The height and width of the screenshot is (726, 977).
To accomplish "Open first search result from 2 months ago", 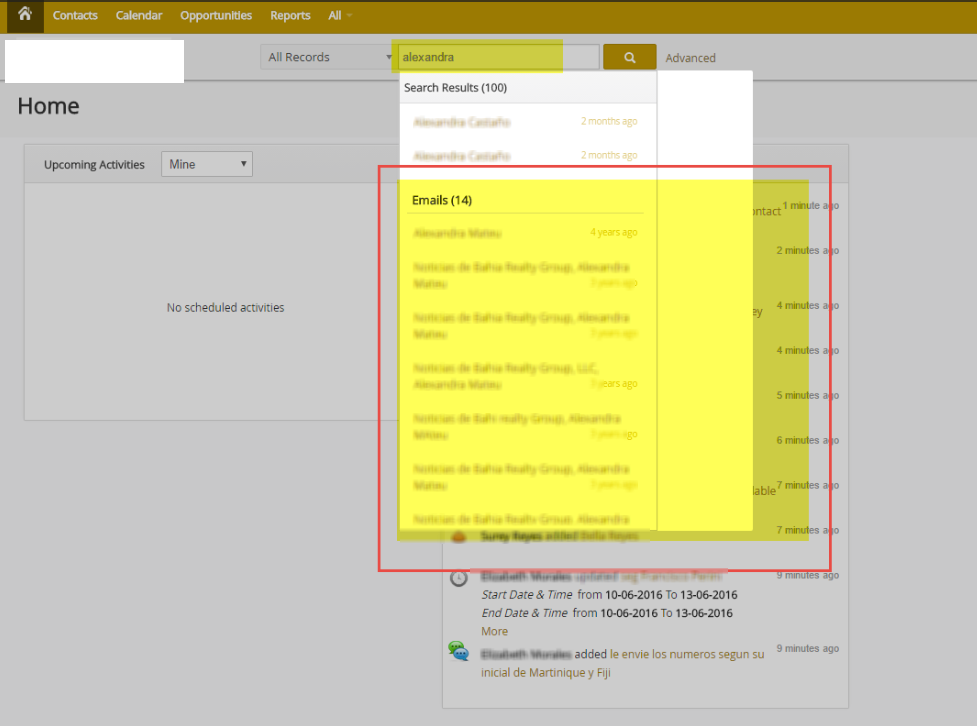I will click(x=461, y=121).
